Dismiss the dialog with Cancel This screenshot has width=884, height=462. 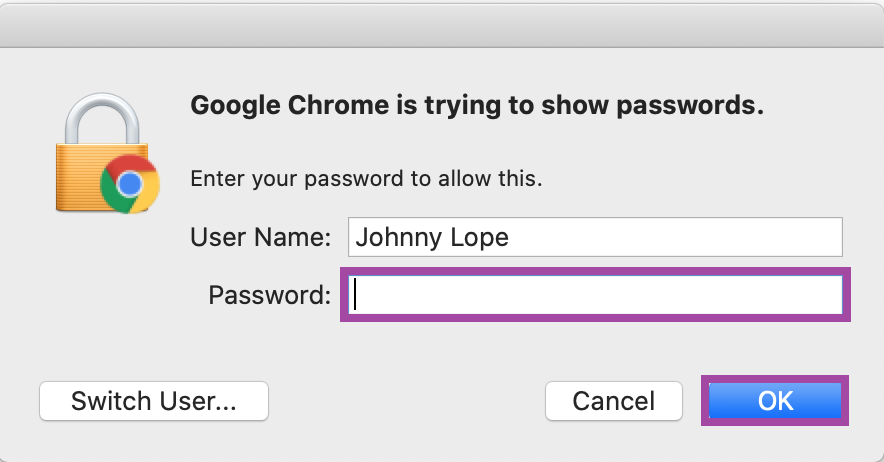click(x=613, y=401)
